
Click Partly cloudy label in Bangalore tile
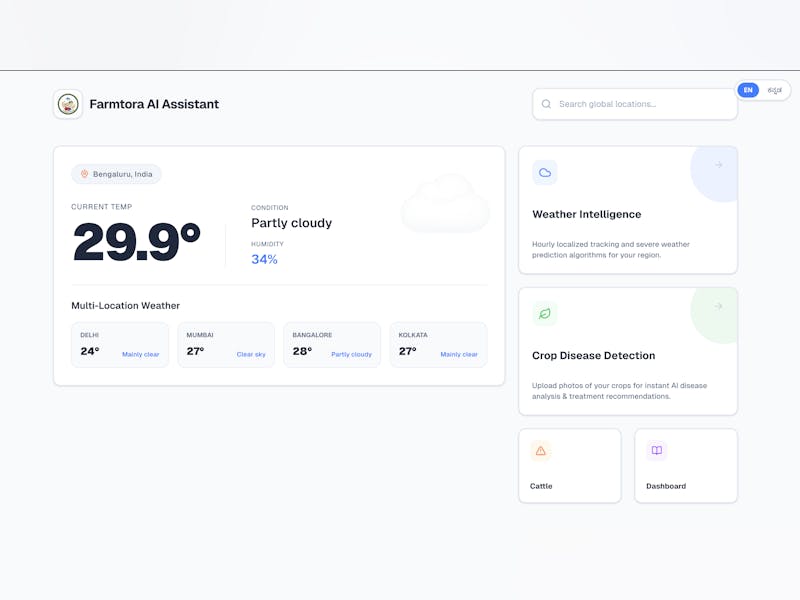(352, 354)
